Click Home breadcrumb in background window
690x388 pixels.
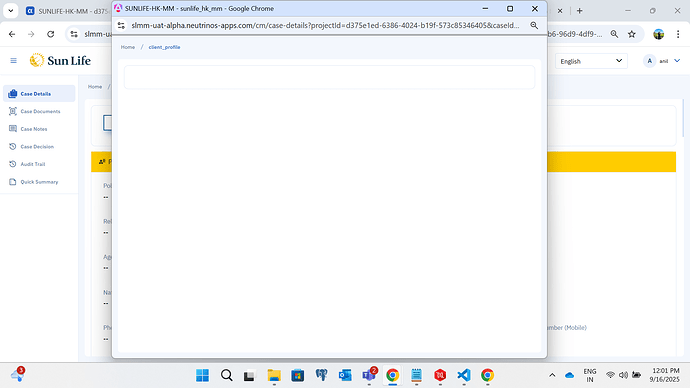click(95, 87)
